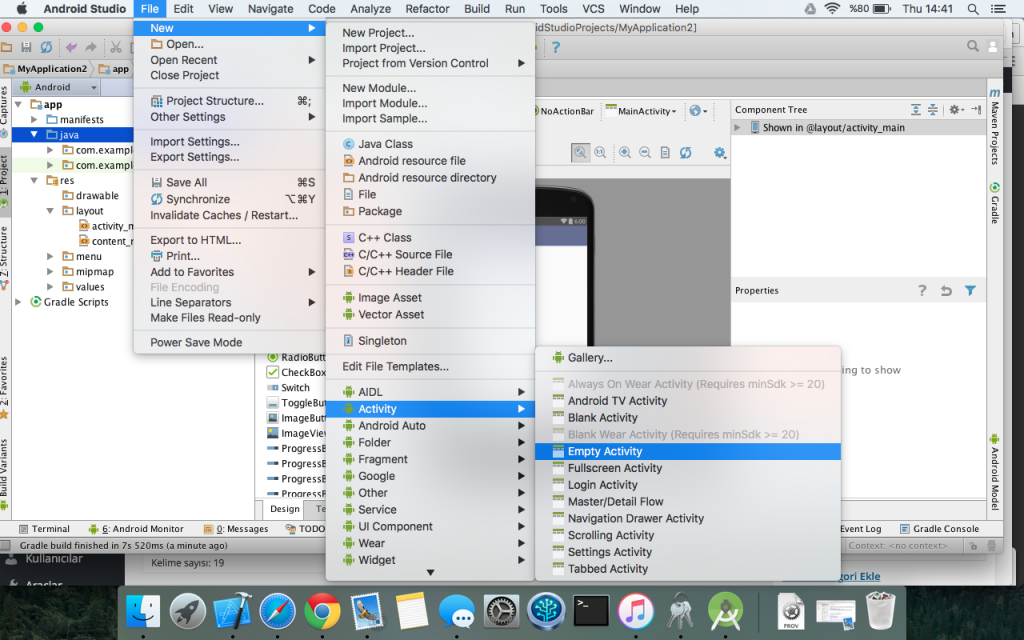Select Switch widget in palette
The height and width of the screenshot is (640, 1024).
[288, 387]
